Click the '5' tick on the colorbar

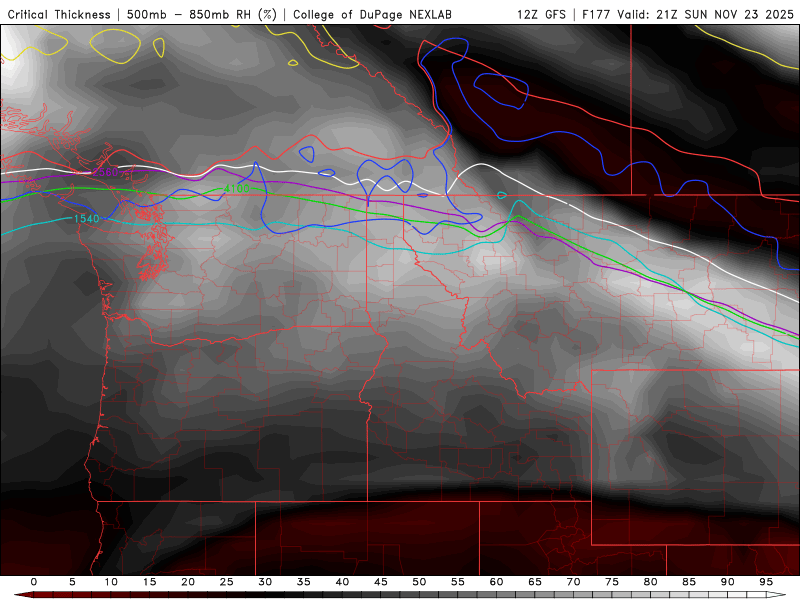point(72,582)
